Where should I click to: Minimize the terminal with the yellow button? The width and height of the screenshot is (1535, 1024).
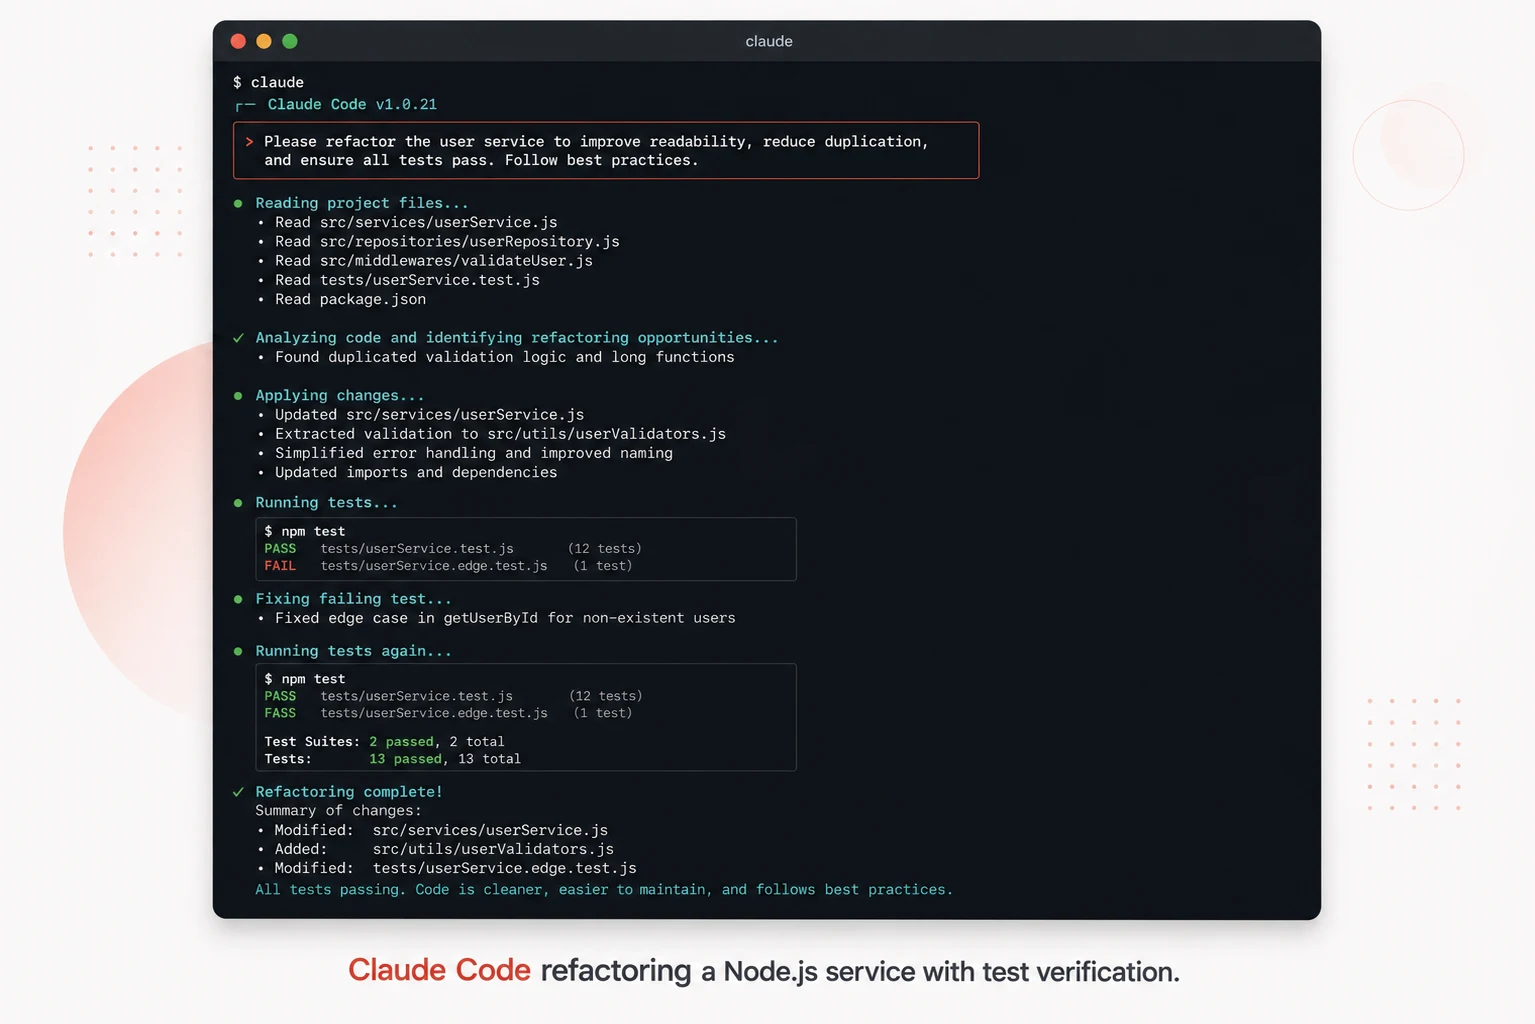click(x=264, y=41)
